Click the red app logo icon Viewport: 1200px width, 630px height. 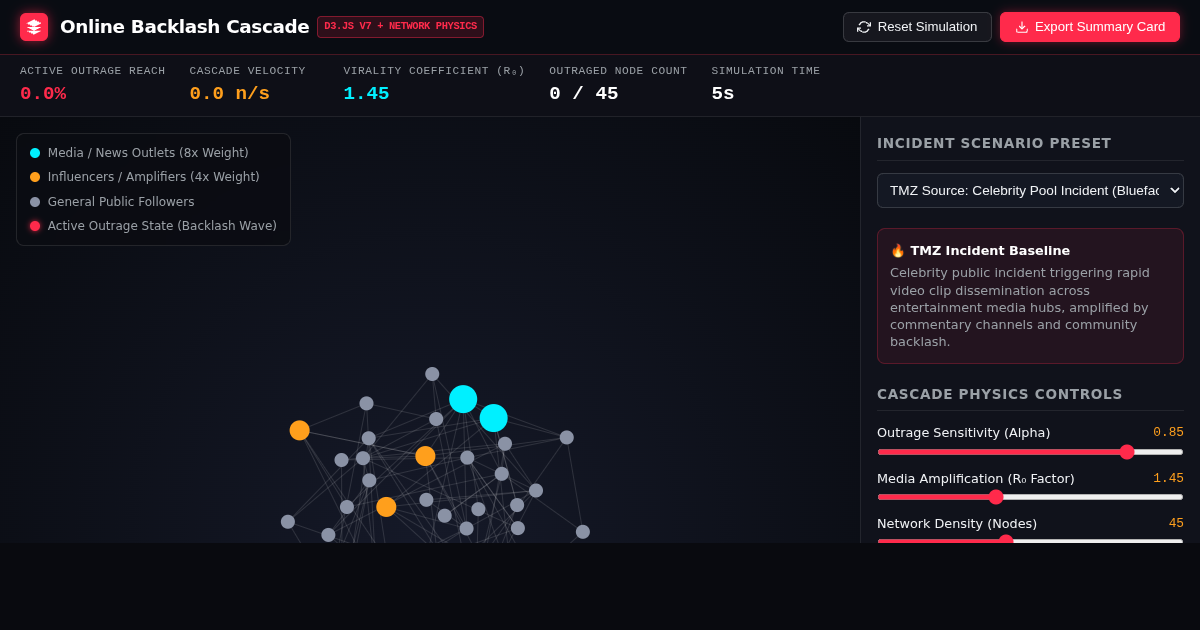[34, 27]
